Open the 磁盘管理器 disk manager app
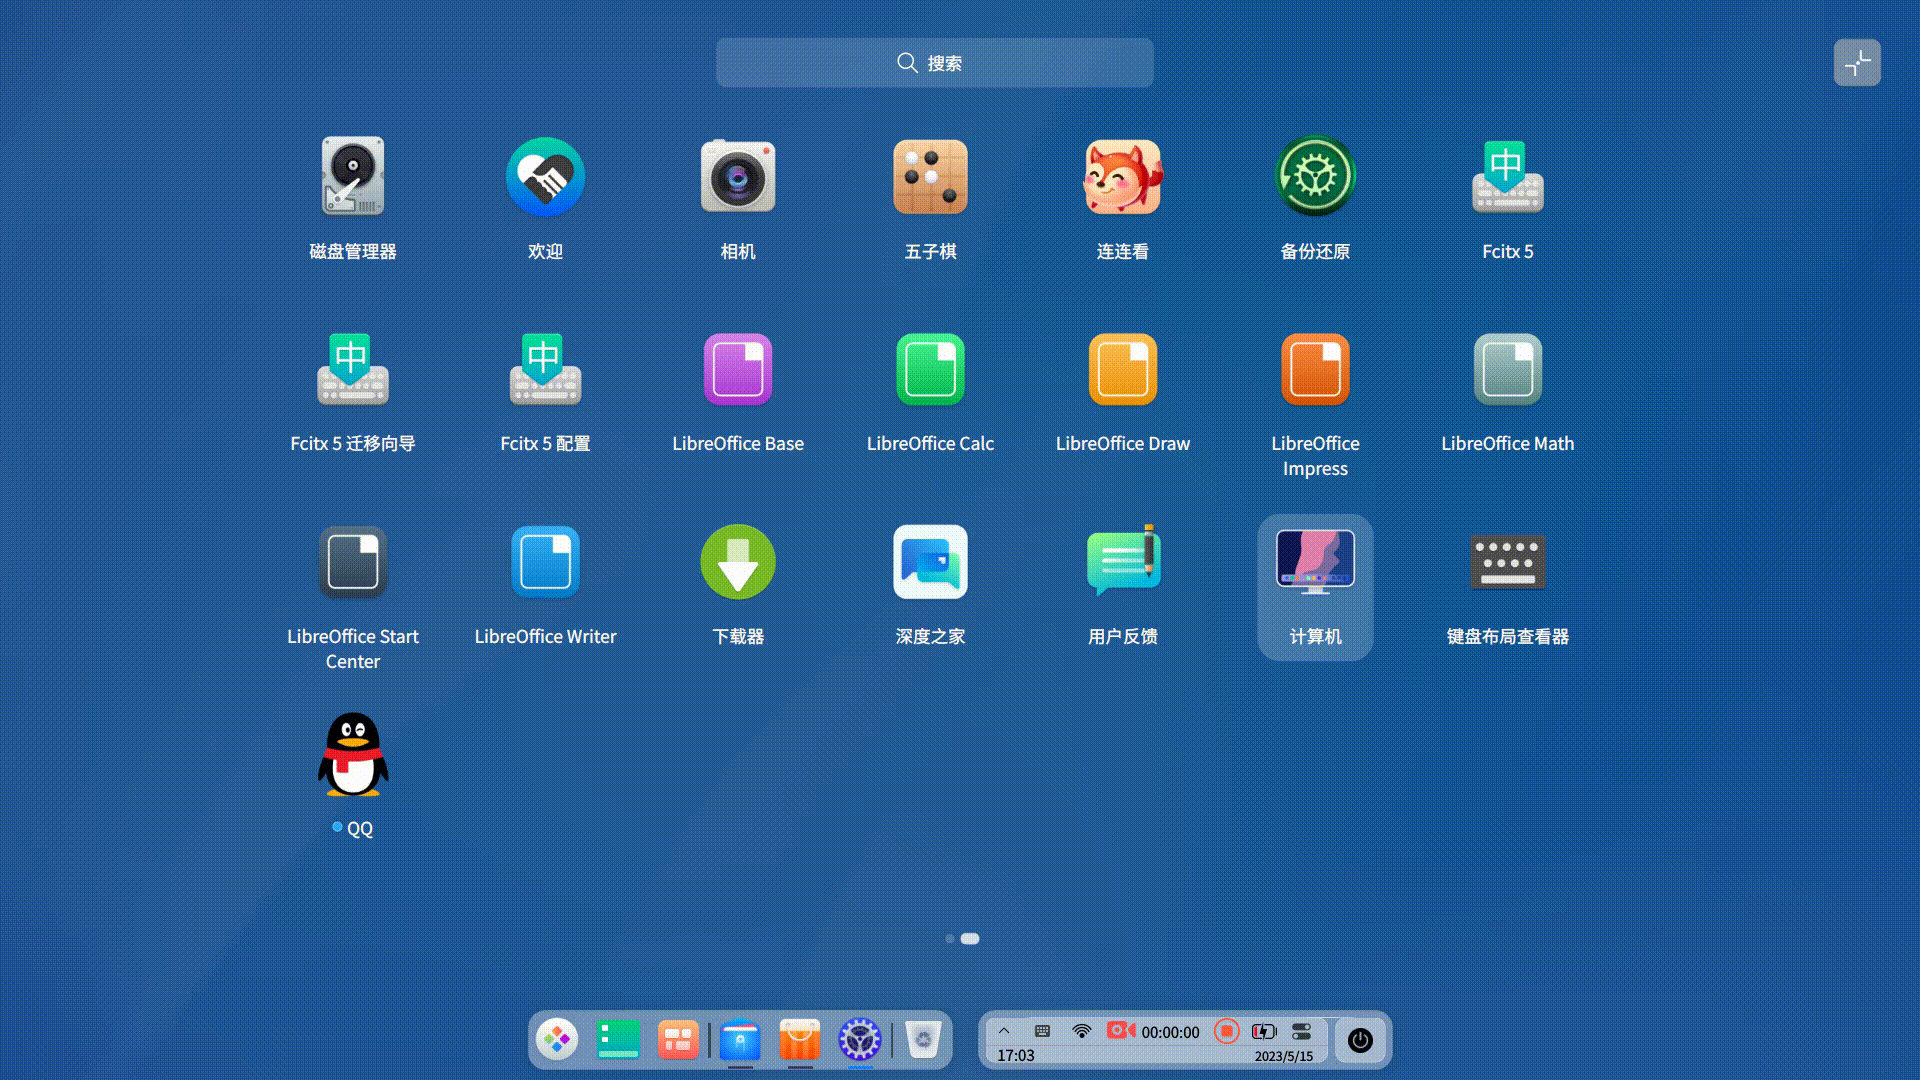 click(x=352, y=176)
